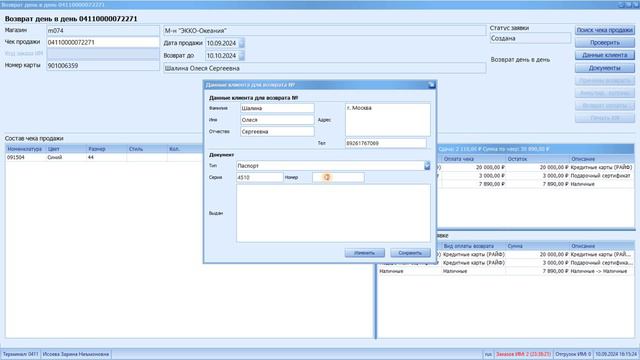640x360 pixels.
Task: Open the Документы button
Action: tap(604, 68)
